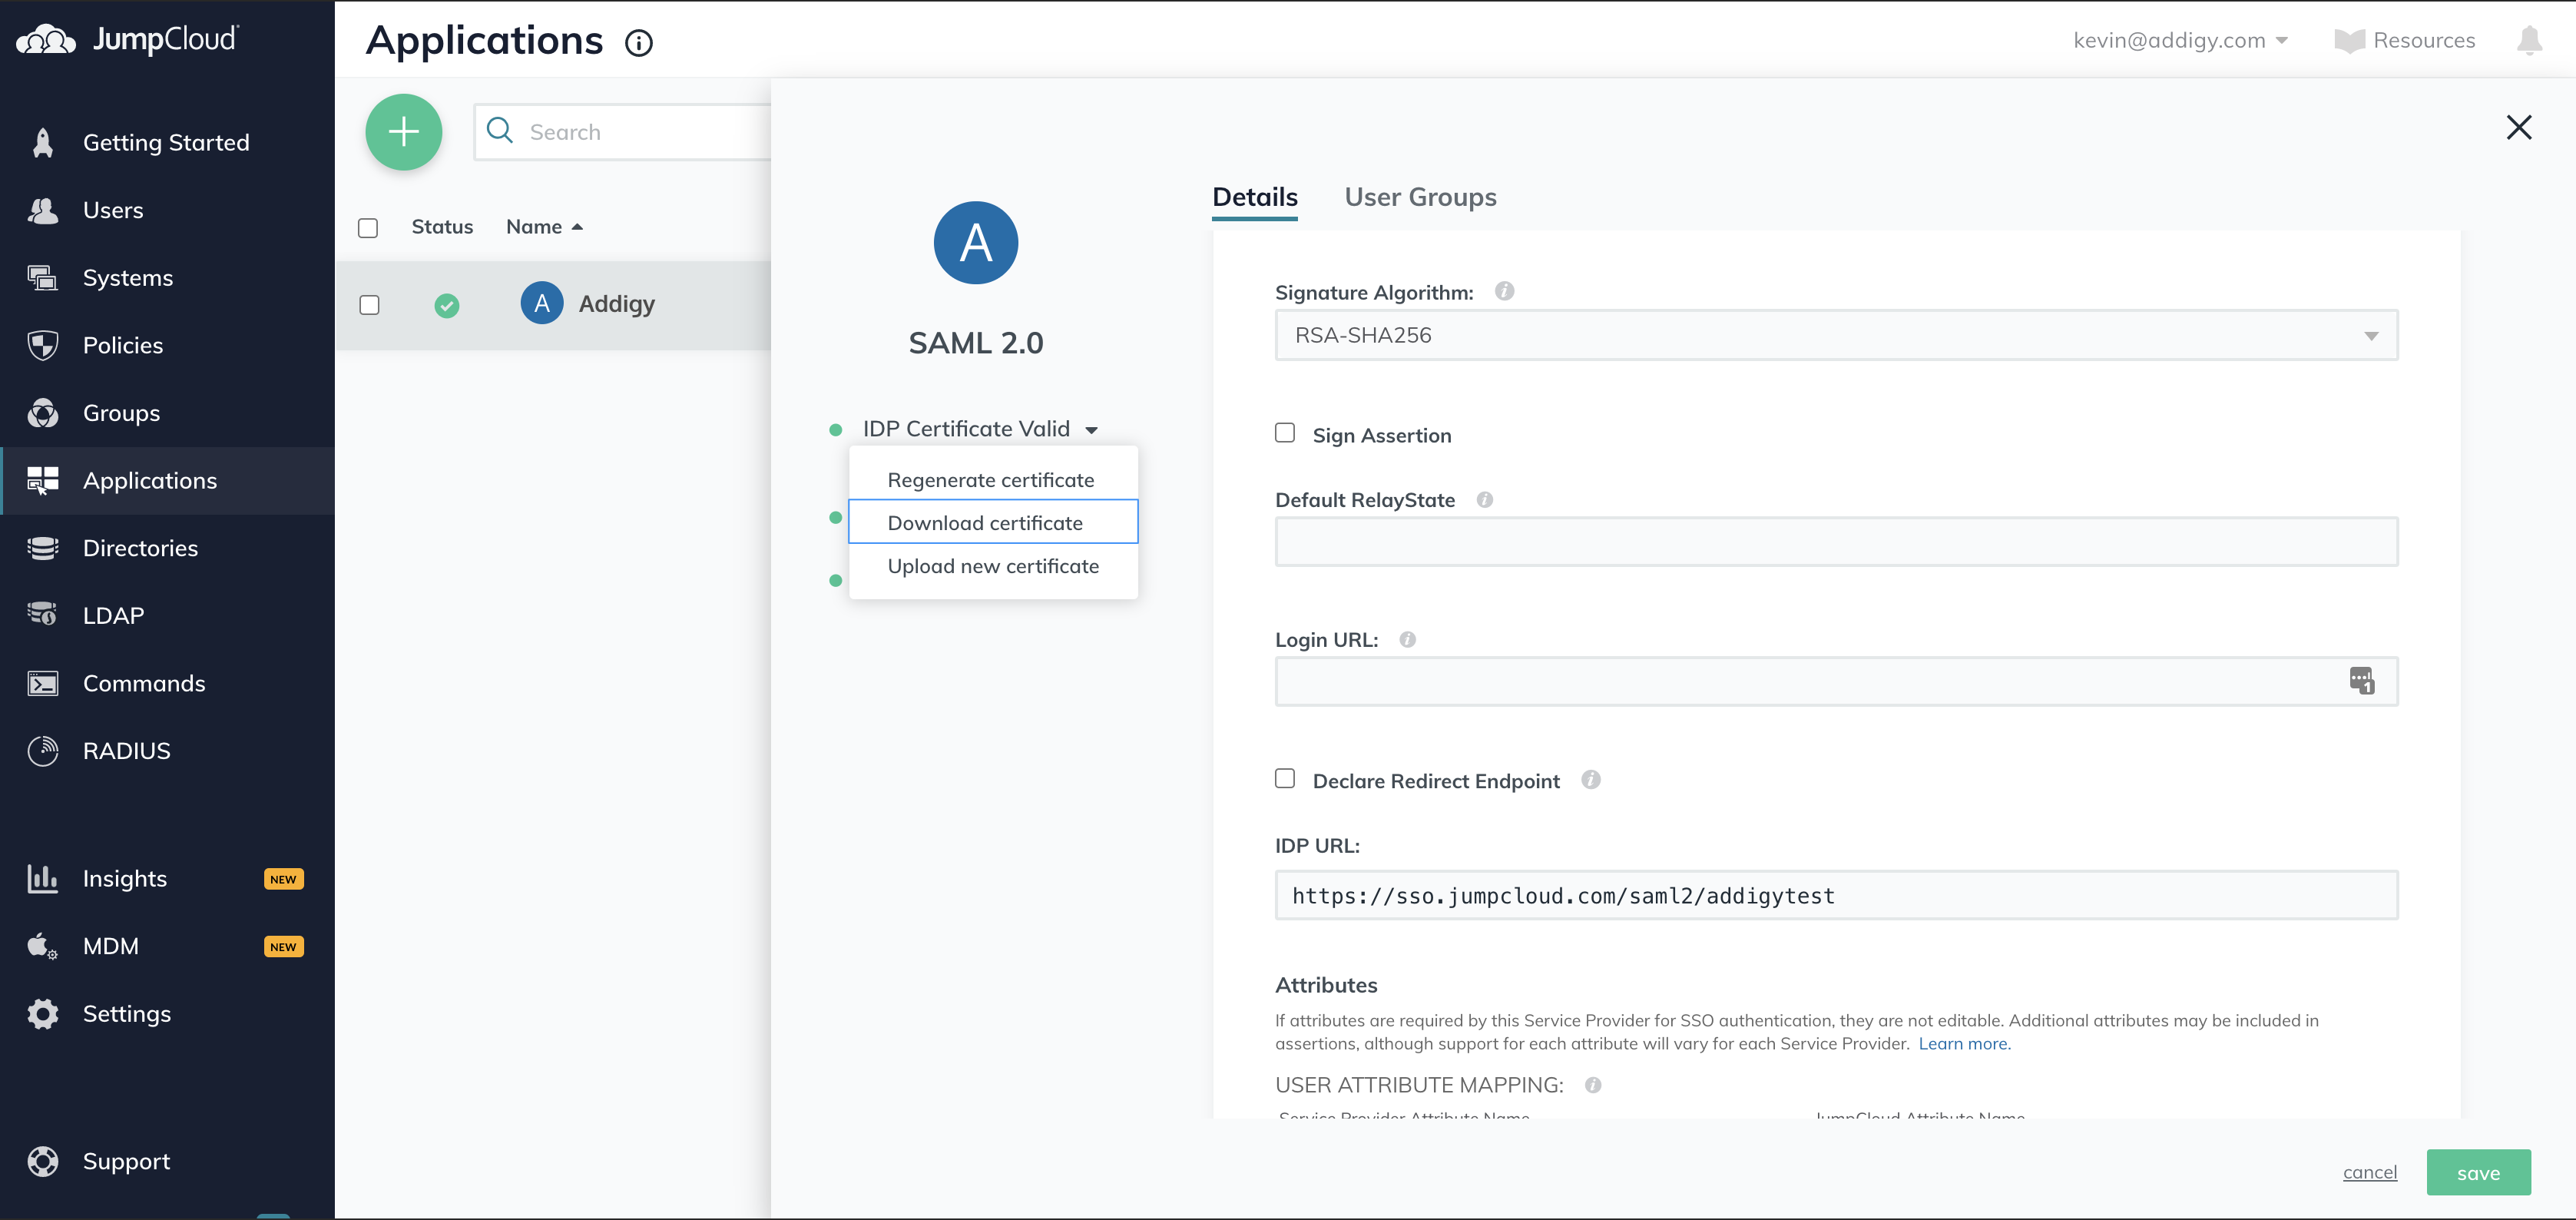Viewport: 2576px width, 1220px height.
Task: Click the cancel link
Action: pyautogui.click(x=2369, y=1172)
